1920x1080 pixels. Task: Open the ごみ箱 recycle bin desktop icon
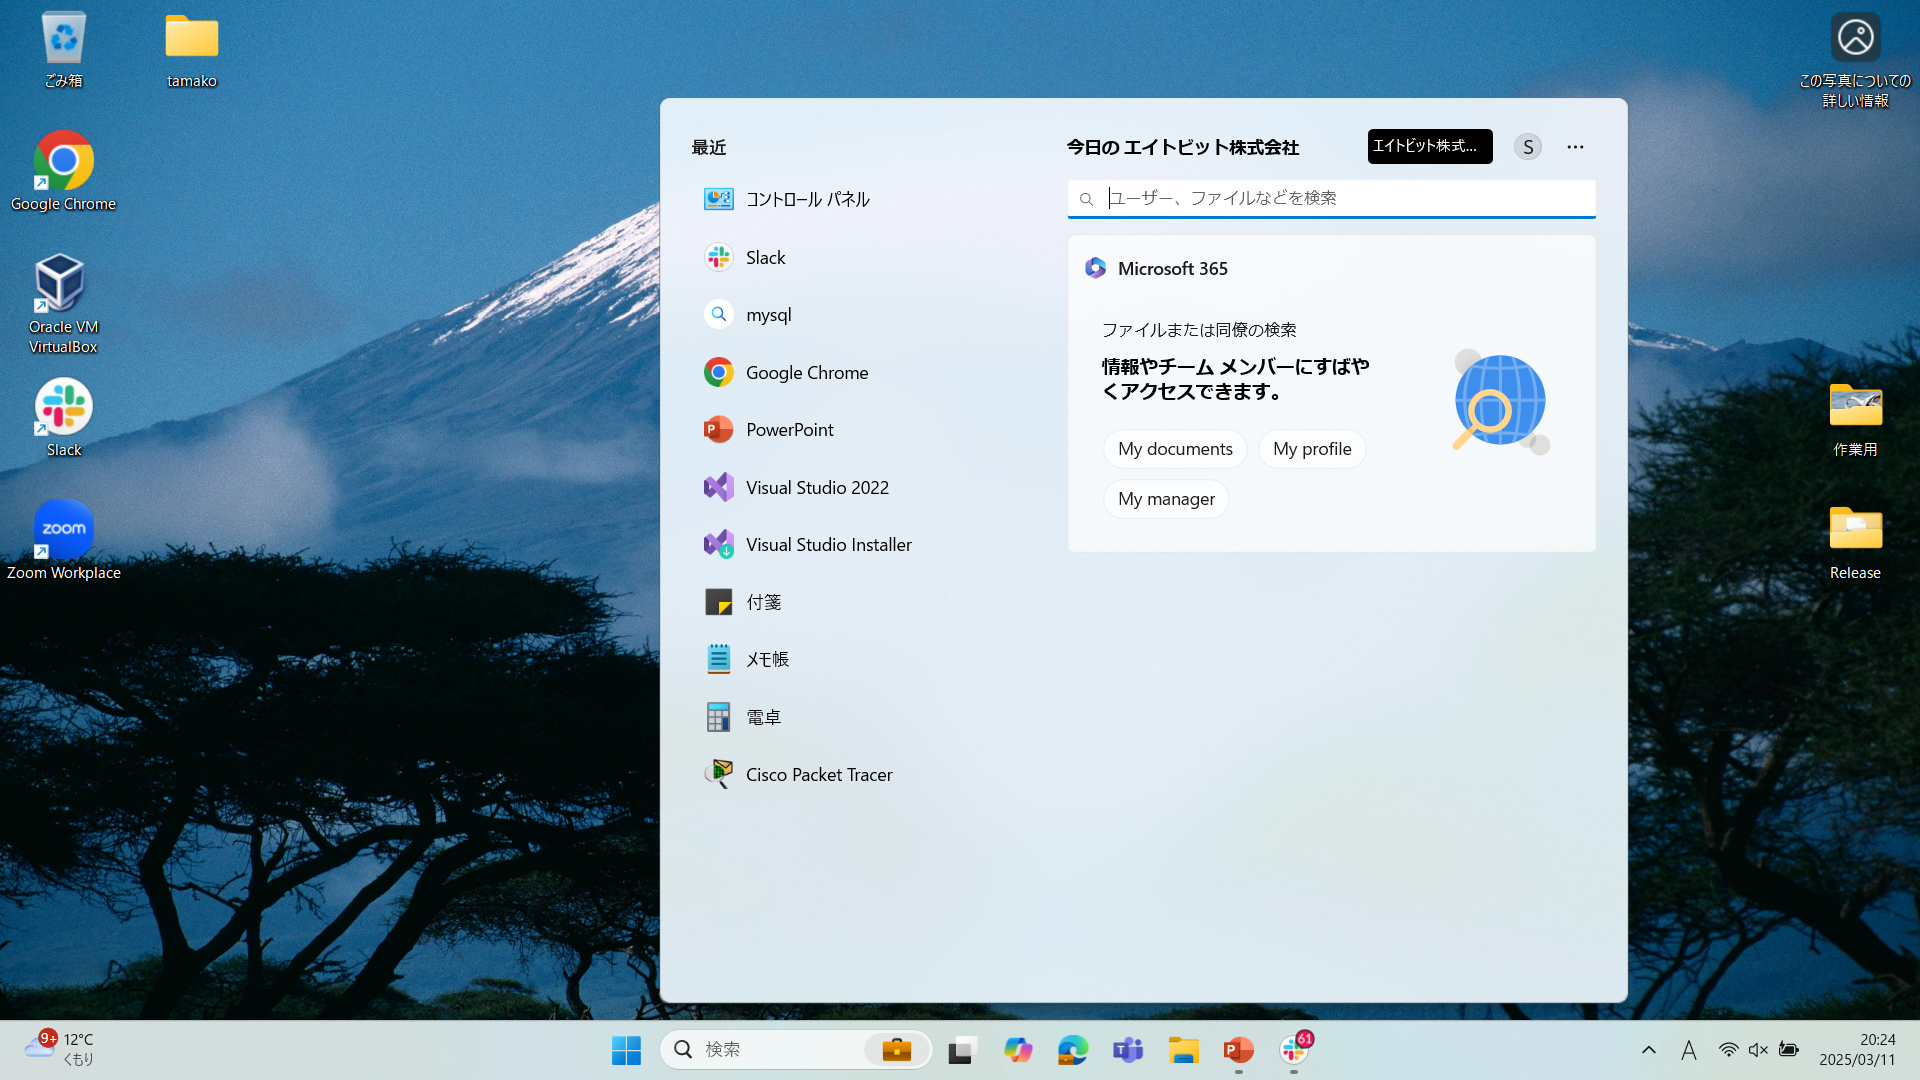point(63,50)
